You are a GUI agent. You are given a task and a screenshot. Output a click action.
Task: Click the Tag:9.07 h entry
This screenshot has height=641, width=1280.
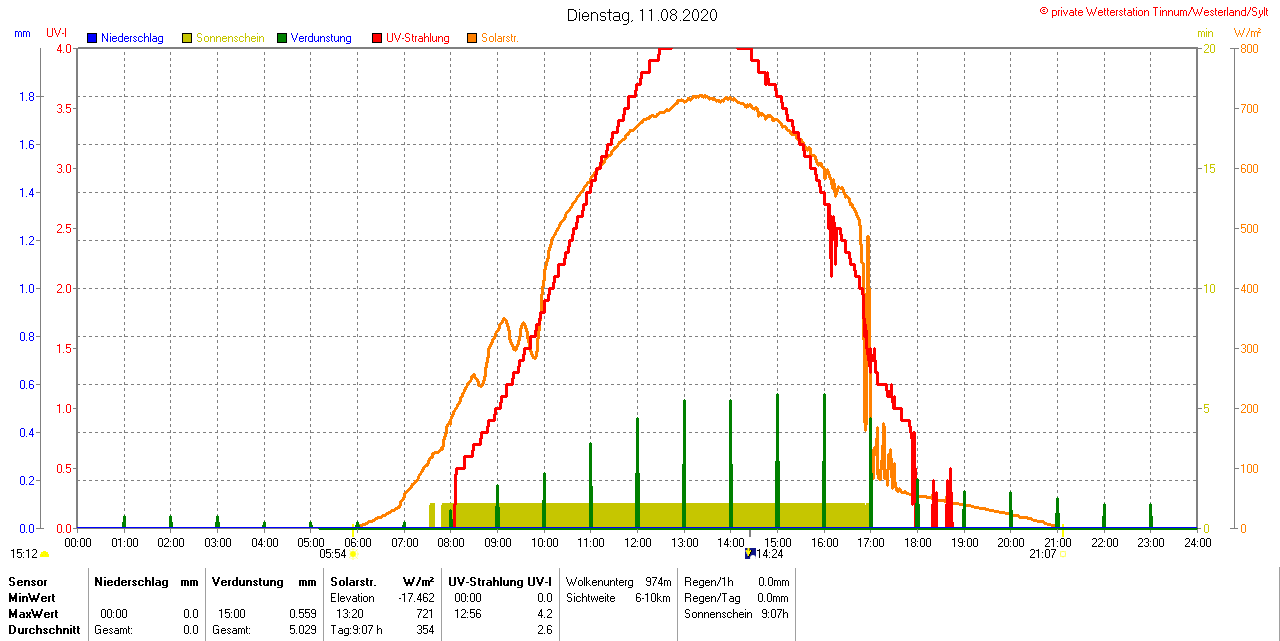pos(356,630)
